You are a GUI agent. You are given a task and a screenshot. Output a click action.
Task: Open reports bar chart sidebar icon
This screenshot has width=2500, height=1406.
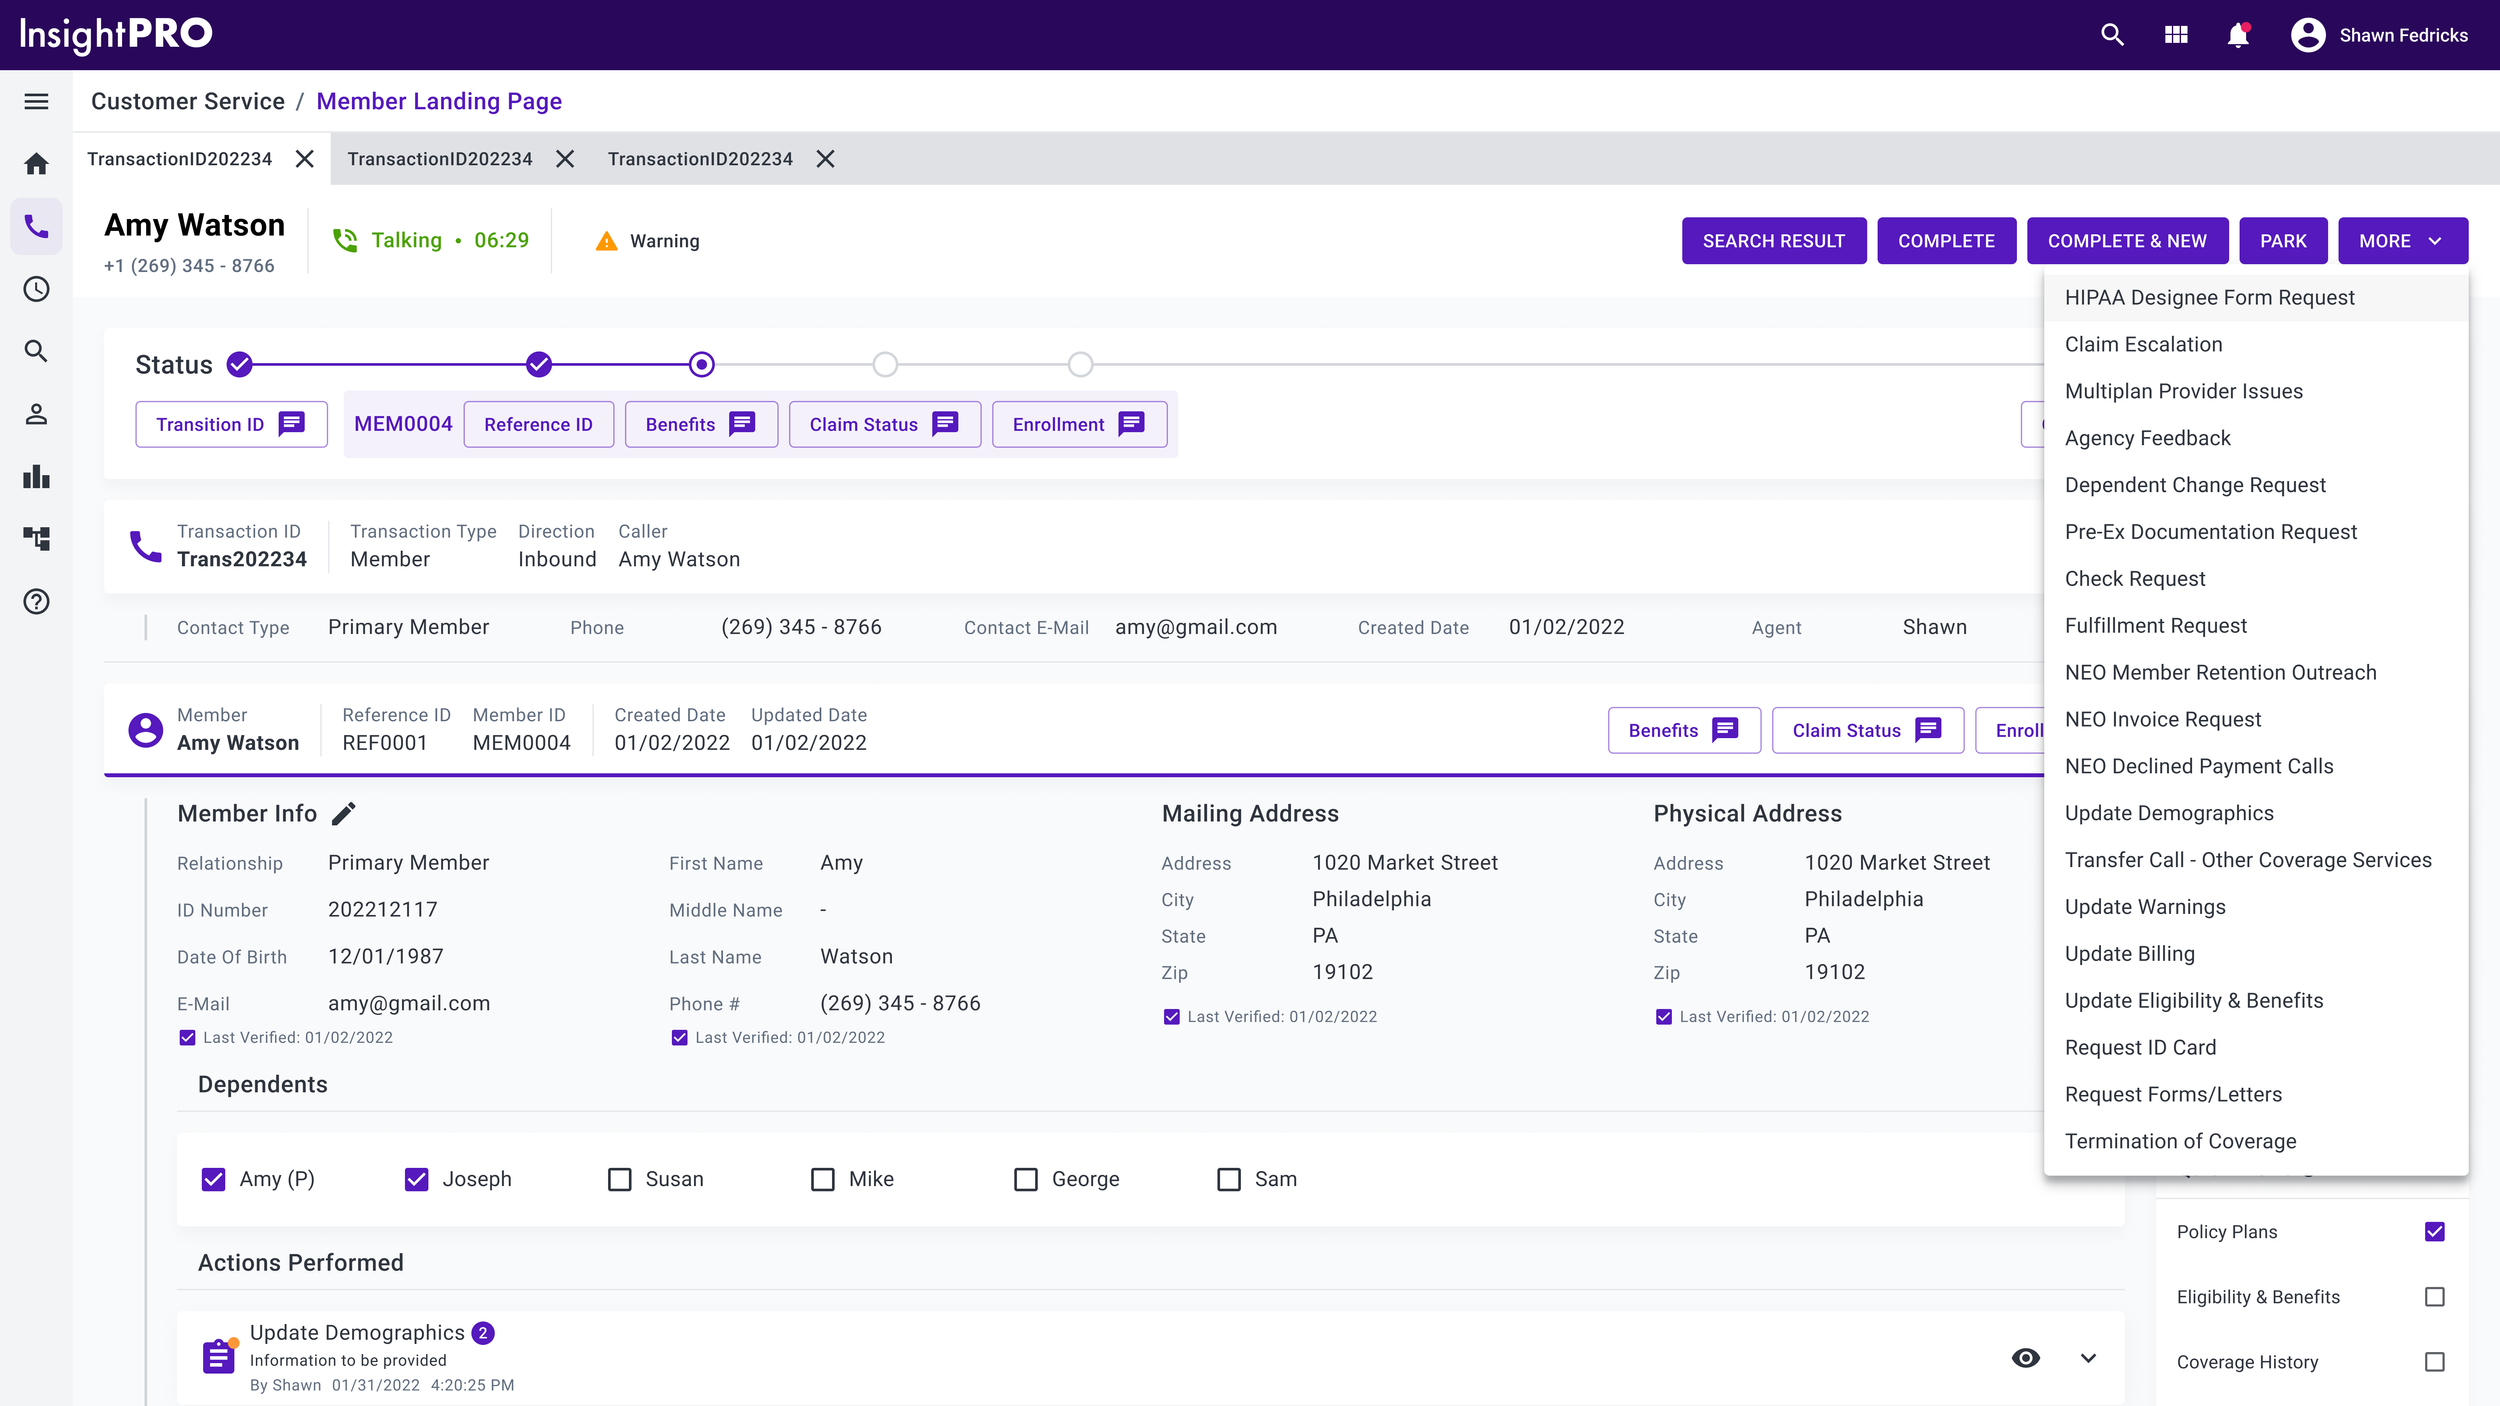pos(36,476)
